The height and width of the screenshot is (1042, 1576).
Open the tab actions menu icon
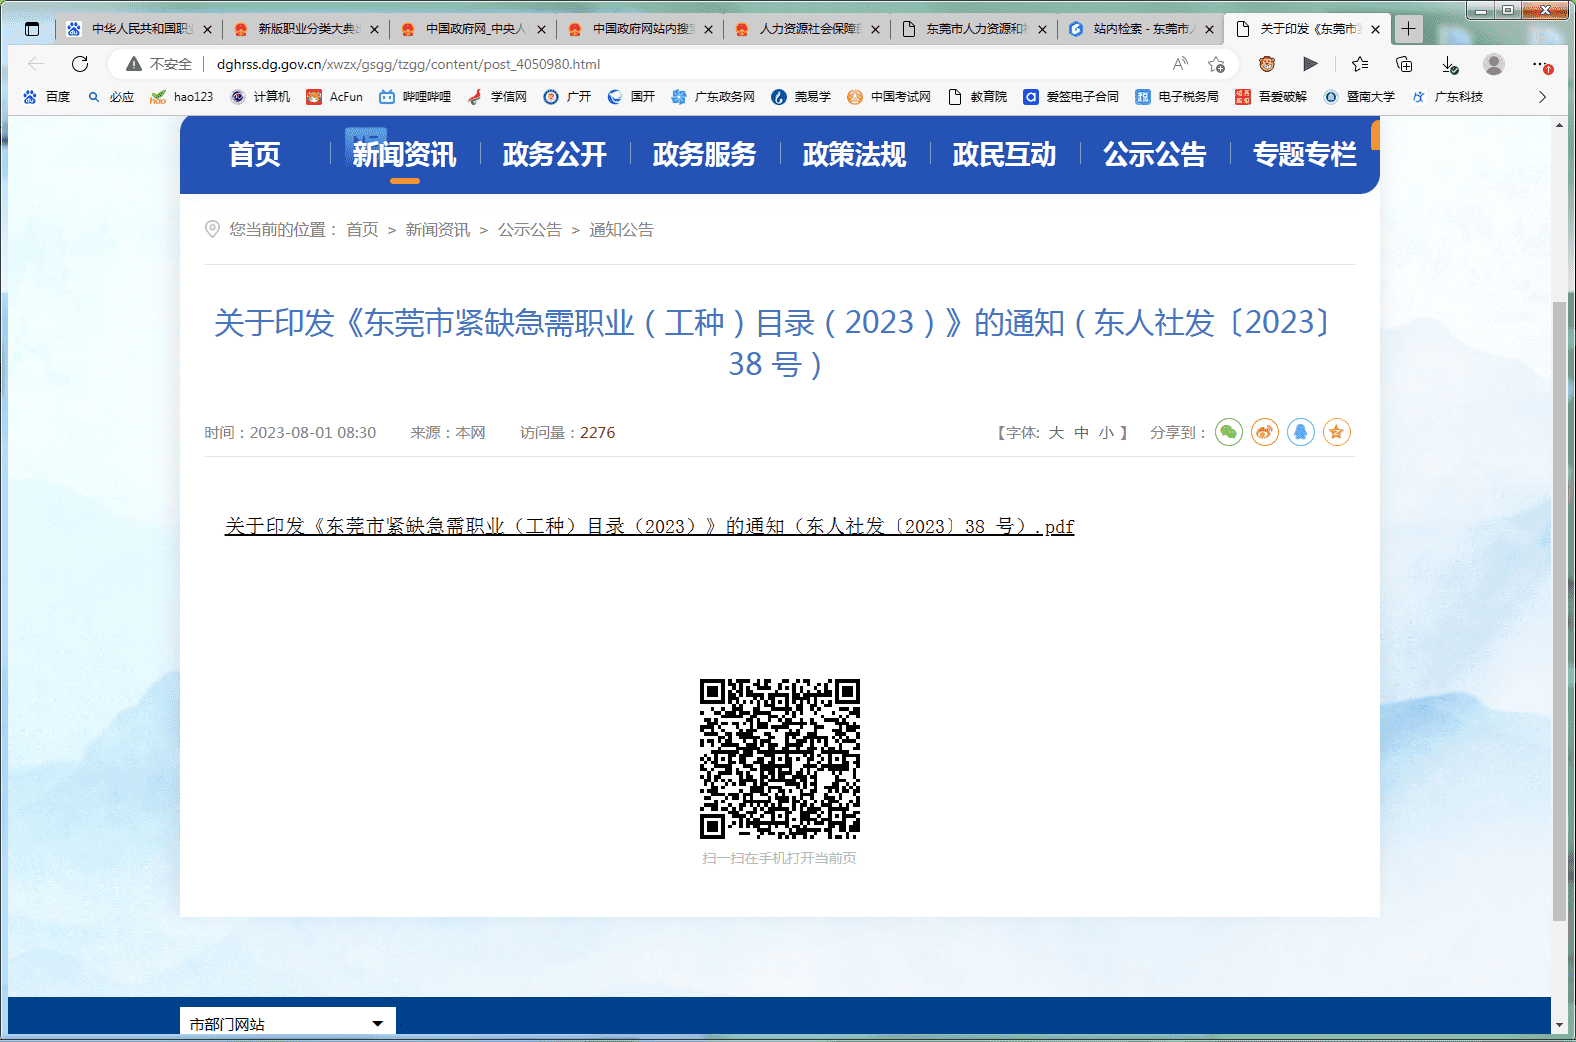point(32,29)
